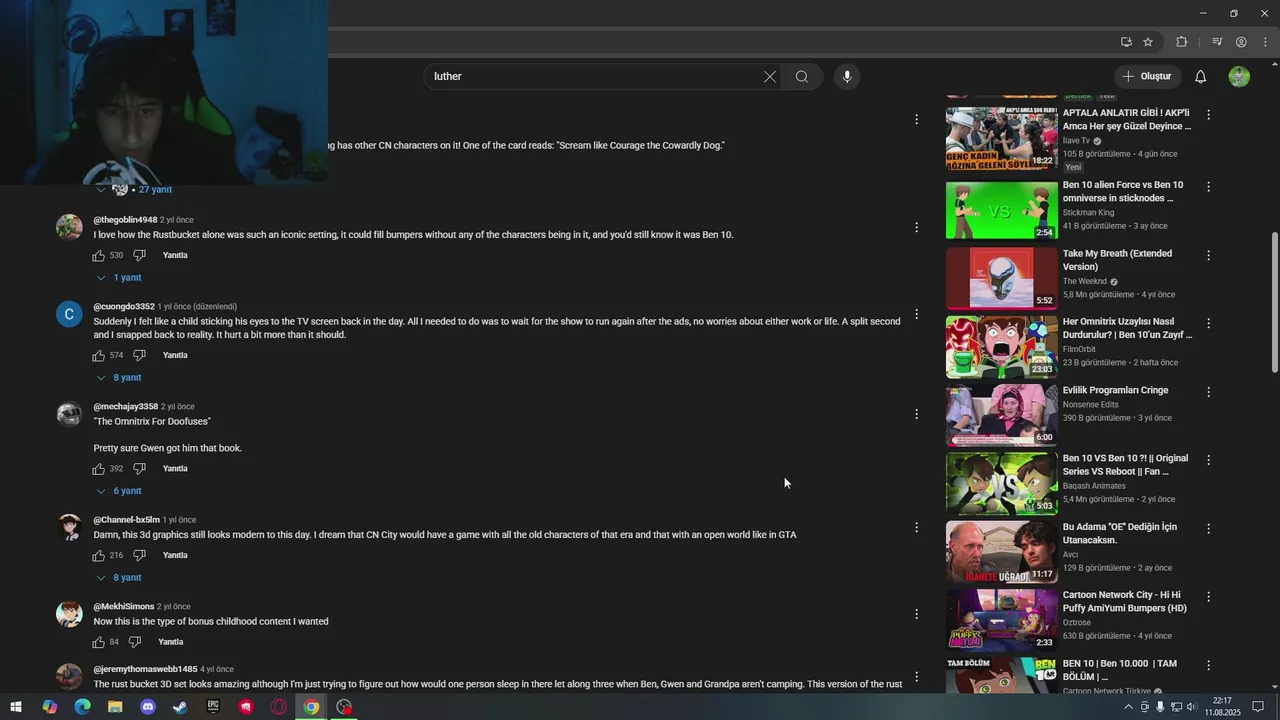
Task: Open File Explorer from the taskbar
Action: [x=115, y=707]
